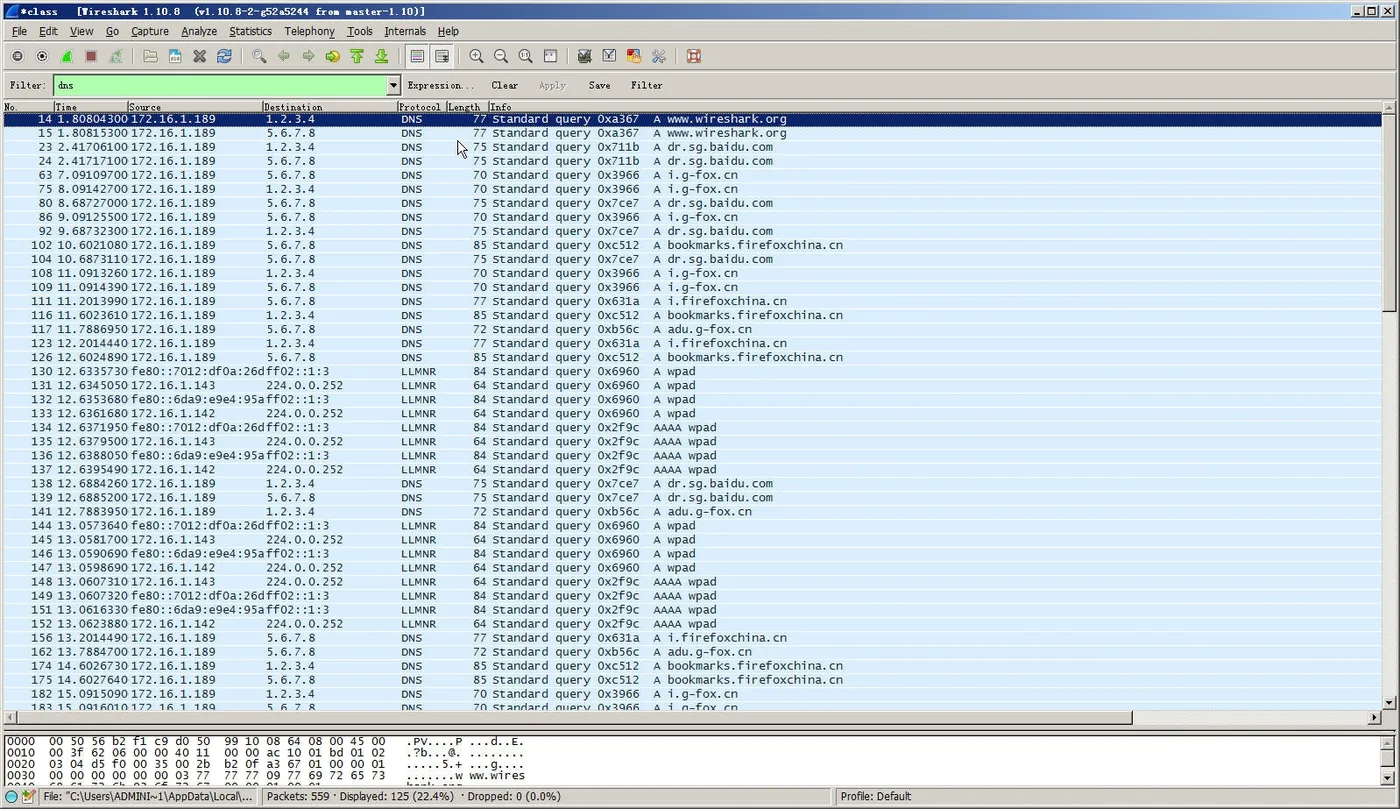
Task: Find a packet (magnifier icon)
Action: click(259, 57)
